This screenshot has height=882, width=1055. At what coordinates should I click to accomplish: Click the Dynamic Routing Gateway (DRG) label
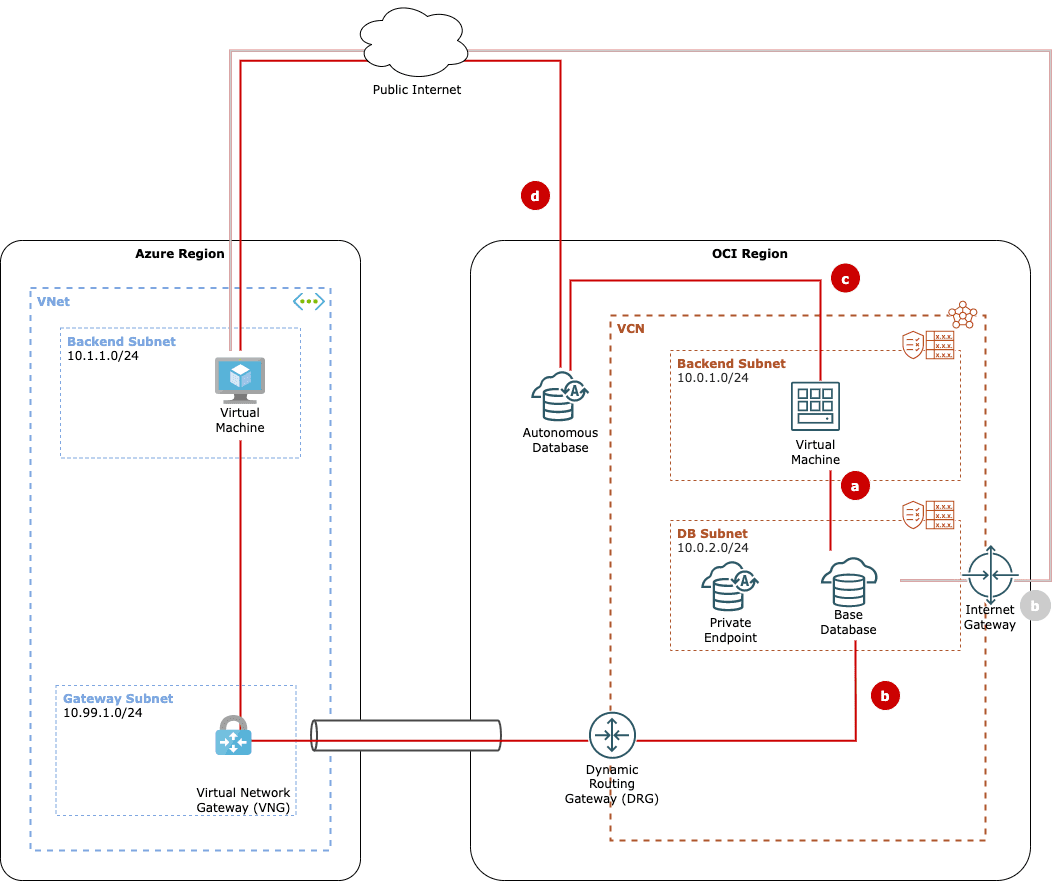point(612,784)
